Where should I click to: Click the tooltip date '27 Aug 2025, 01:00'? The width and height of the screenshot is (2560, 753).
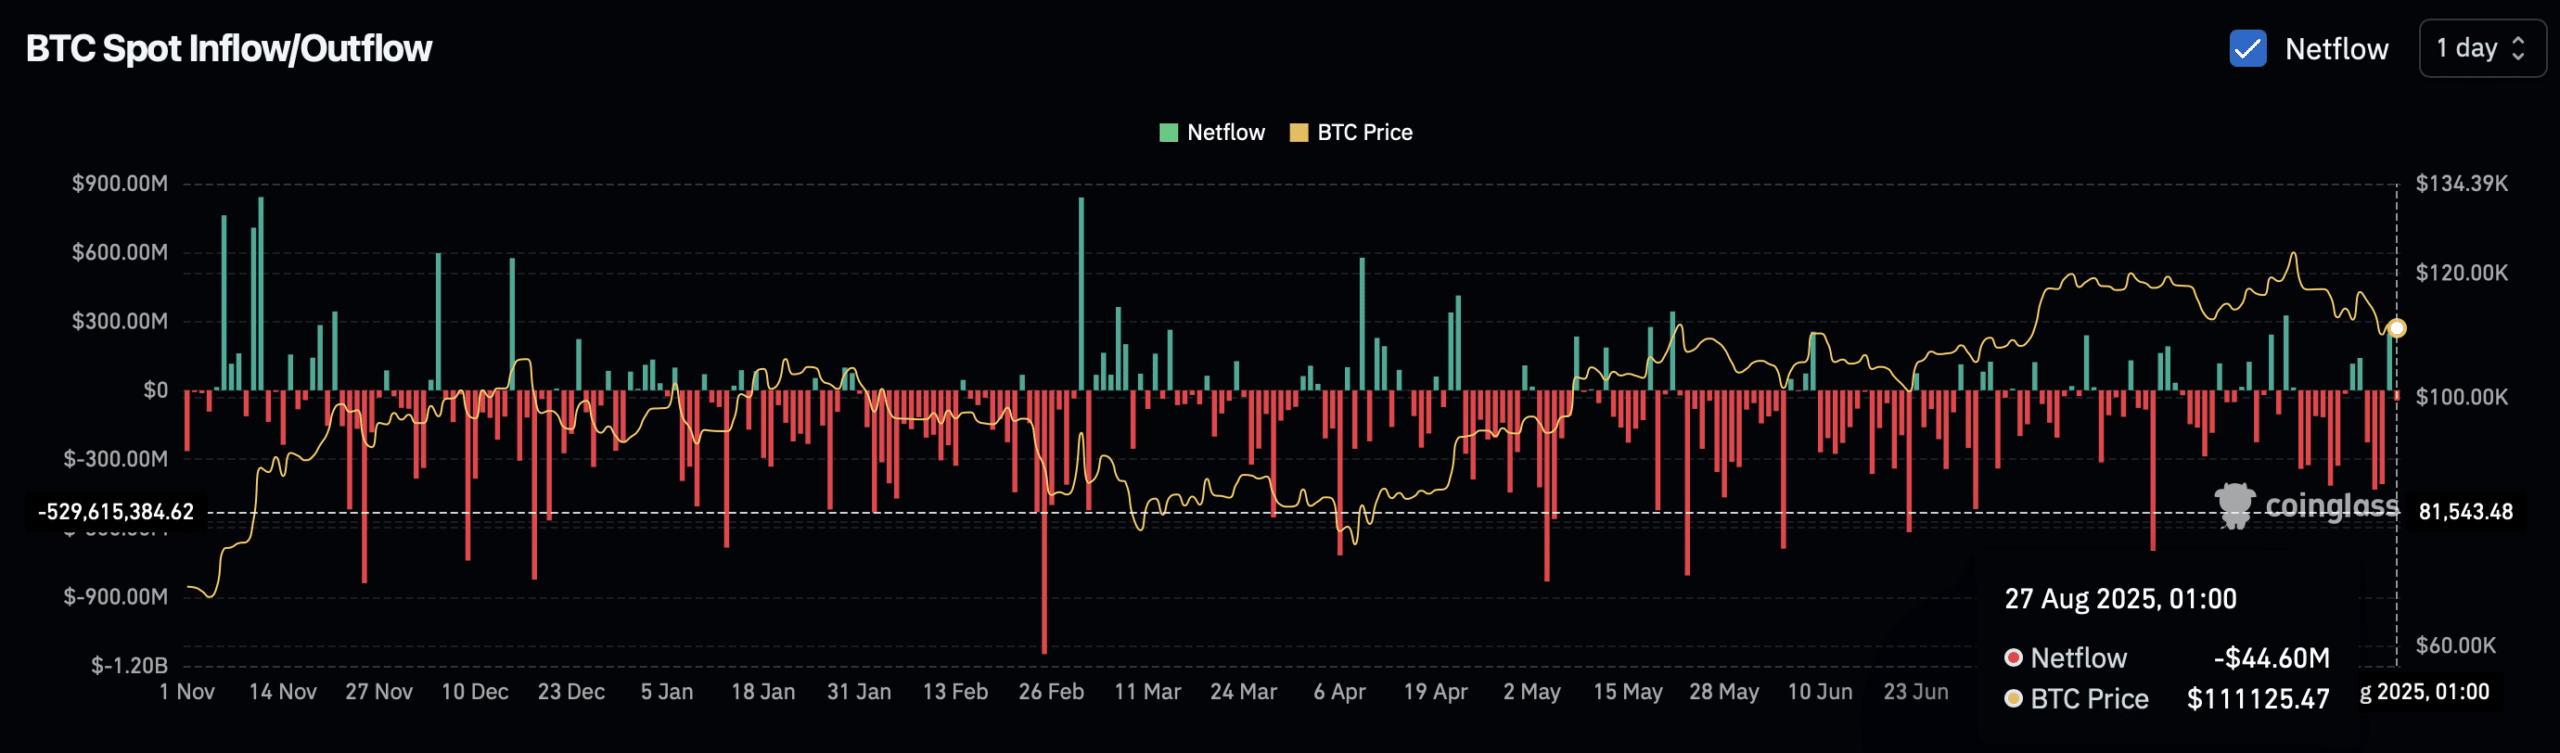(2121, 599)
